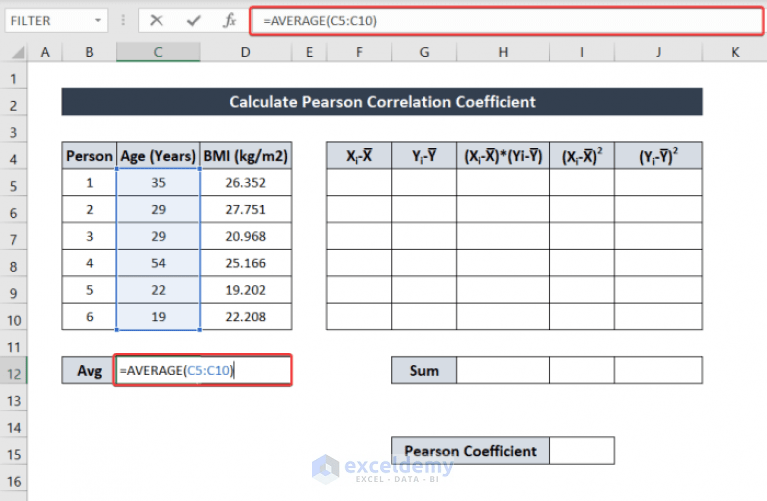
Task: Click the empty result cell beside Pearson Coefficient
Action: coord(582,451)
